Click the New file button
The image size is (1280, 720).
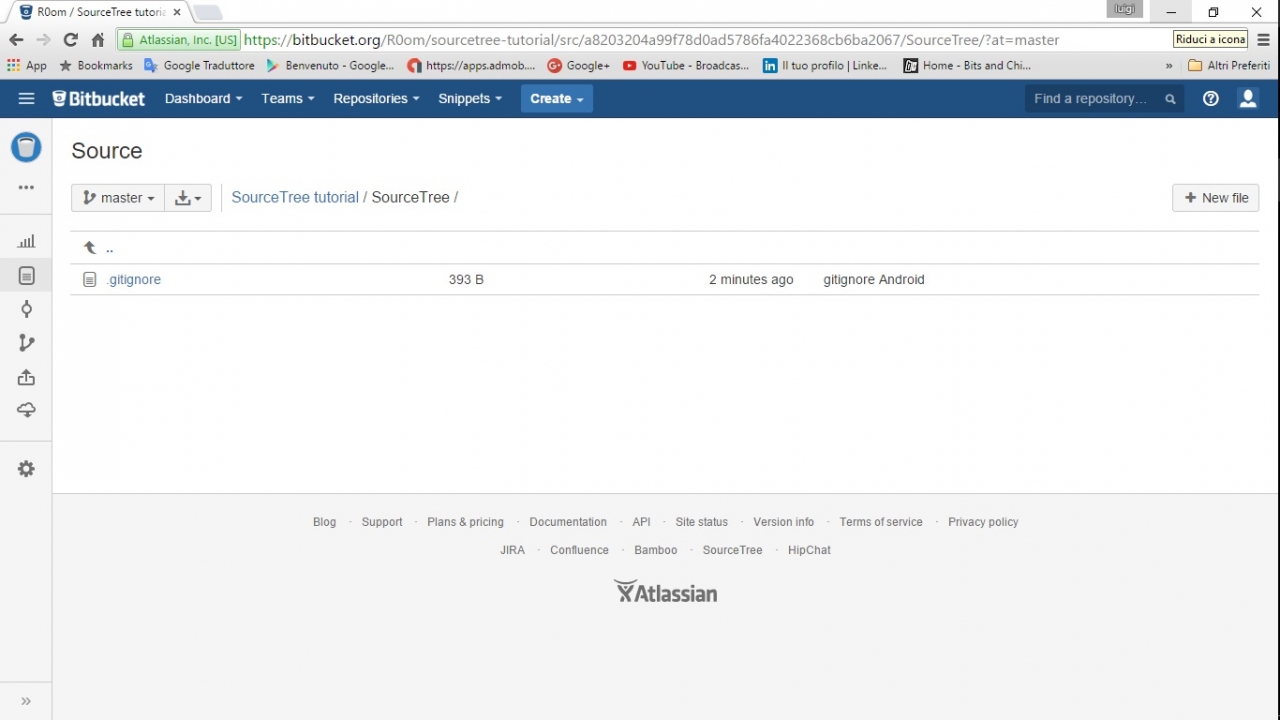1215,198
